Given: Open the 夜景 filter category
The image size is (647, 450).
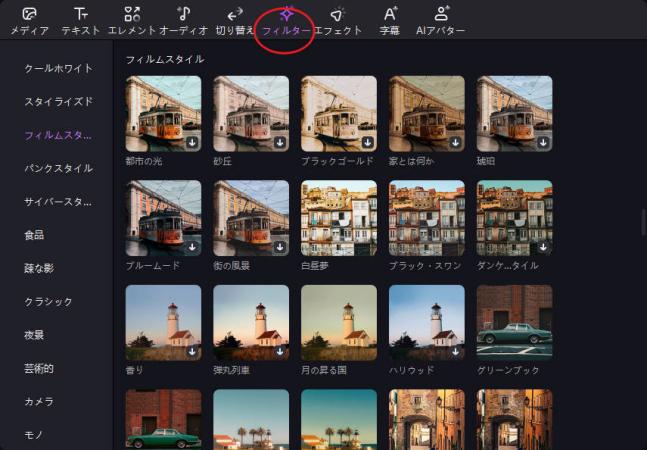Looking at the screenshot, I should [x=34, y=335].
